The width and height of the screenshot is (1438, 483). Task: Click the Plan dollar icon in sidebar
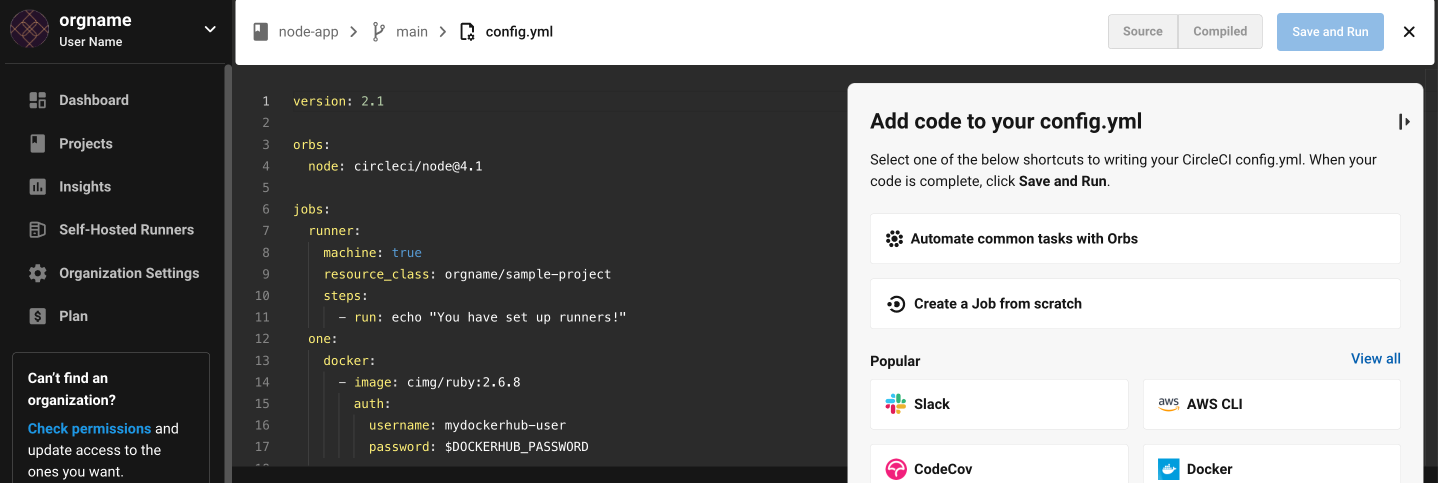(38, 316)
